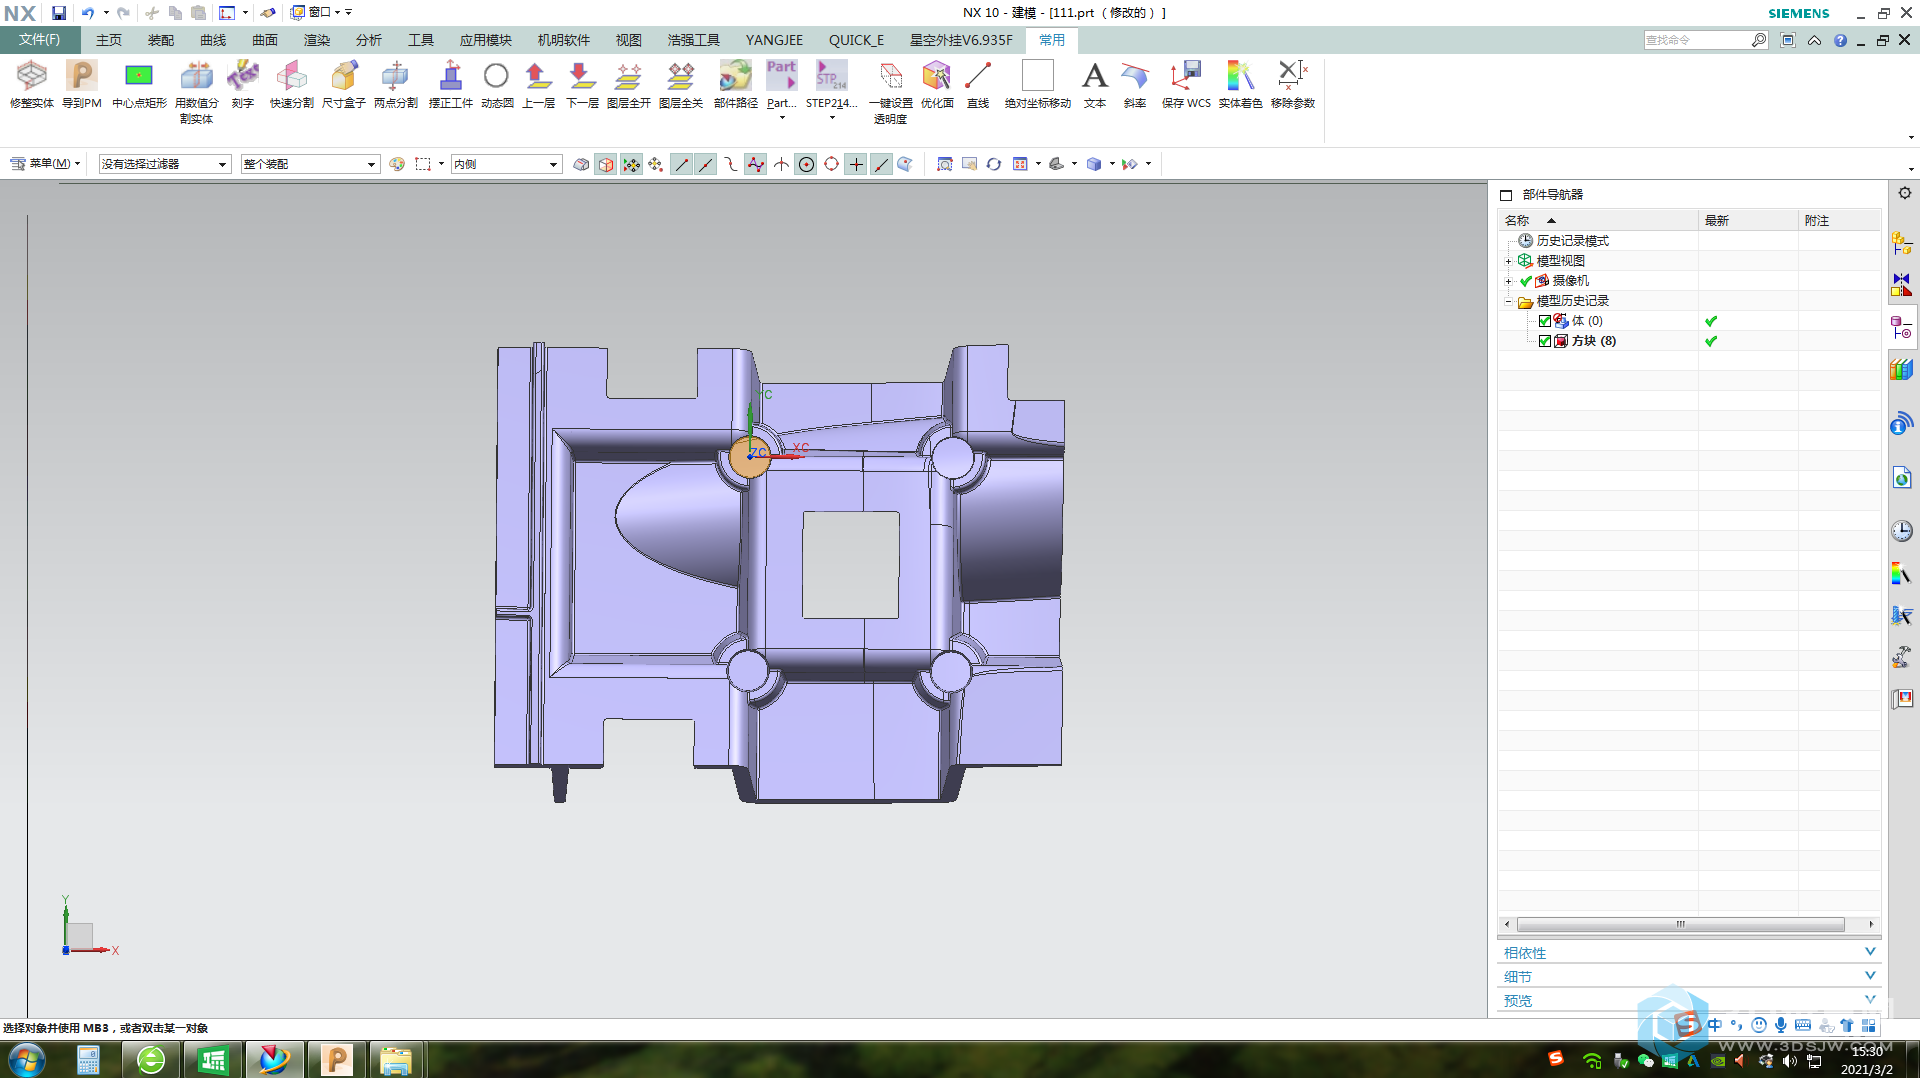
Task: Toggle checkbox for 体 (0) feature
Action: coord(1545,321)
